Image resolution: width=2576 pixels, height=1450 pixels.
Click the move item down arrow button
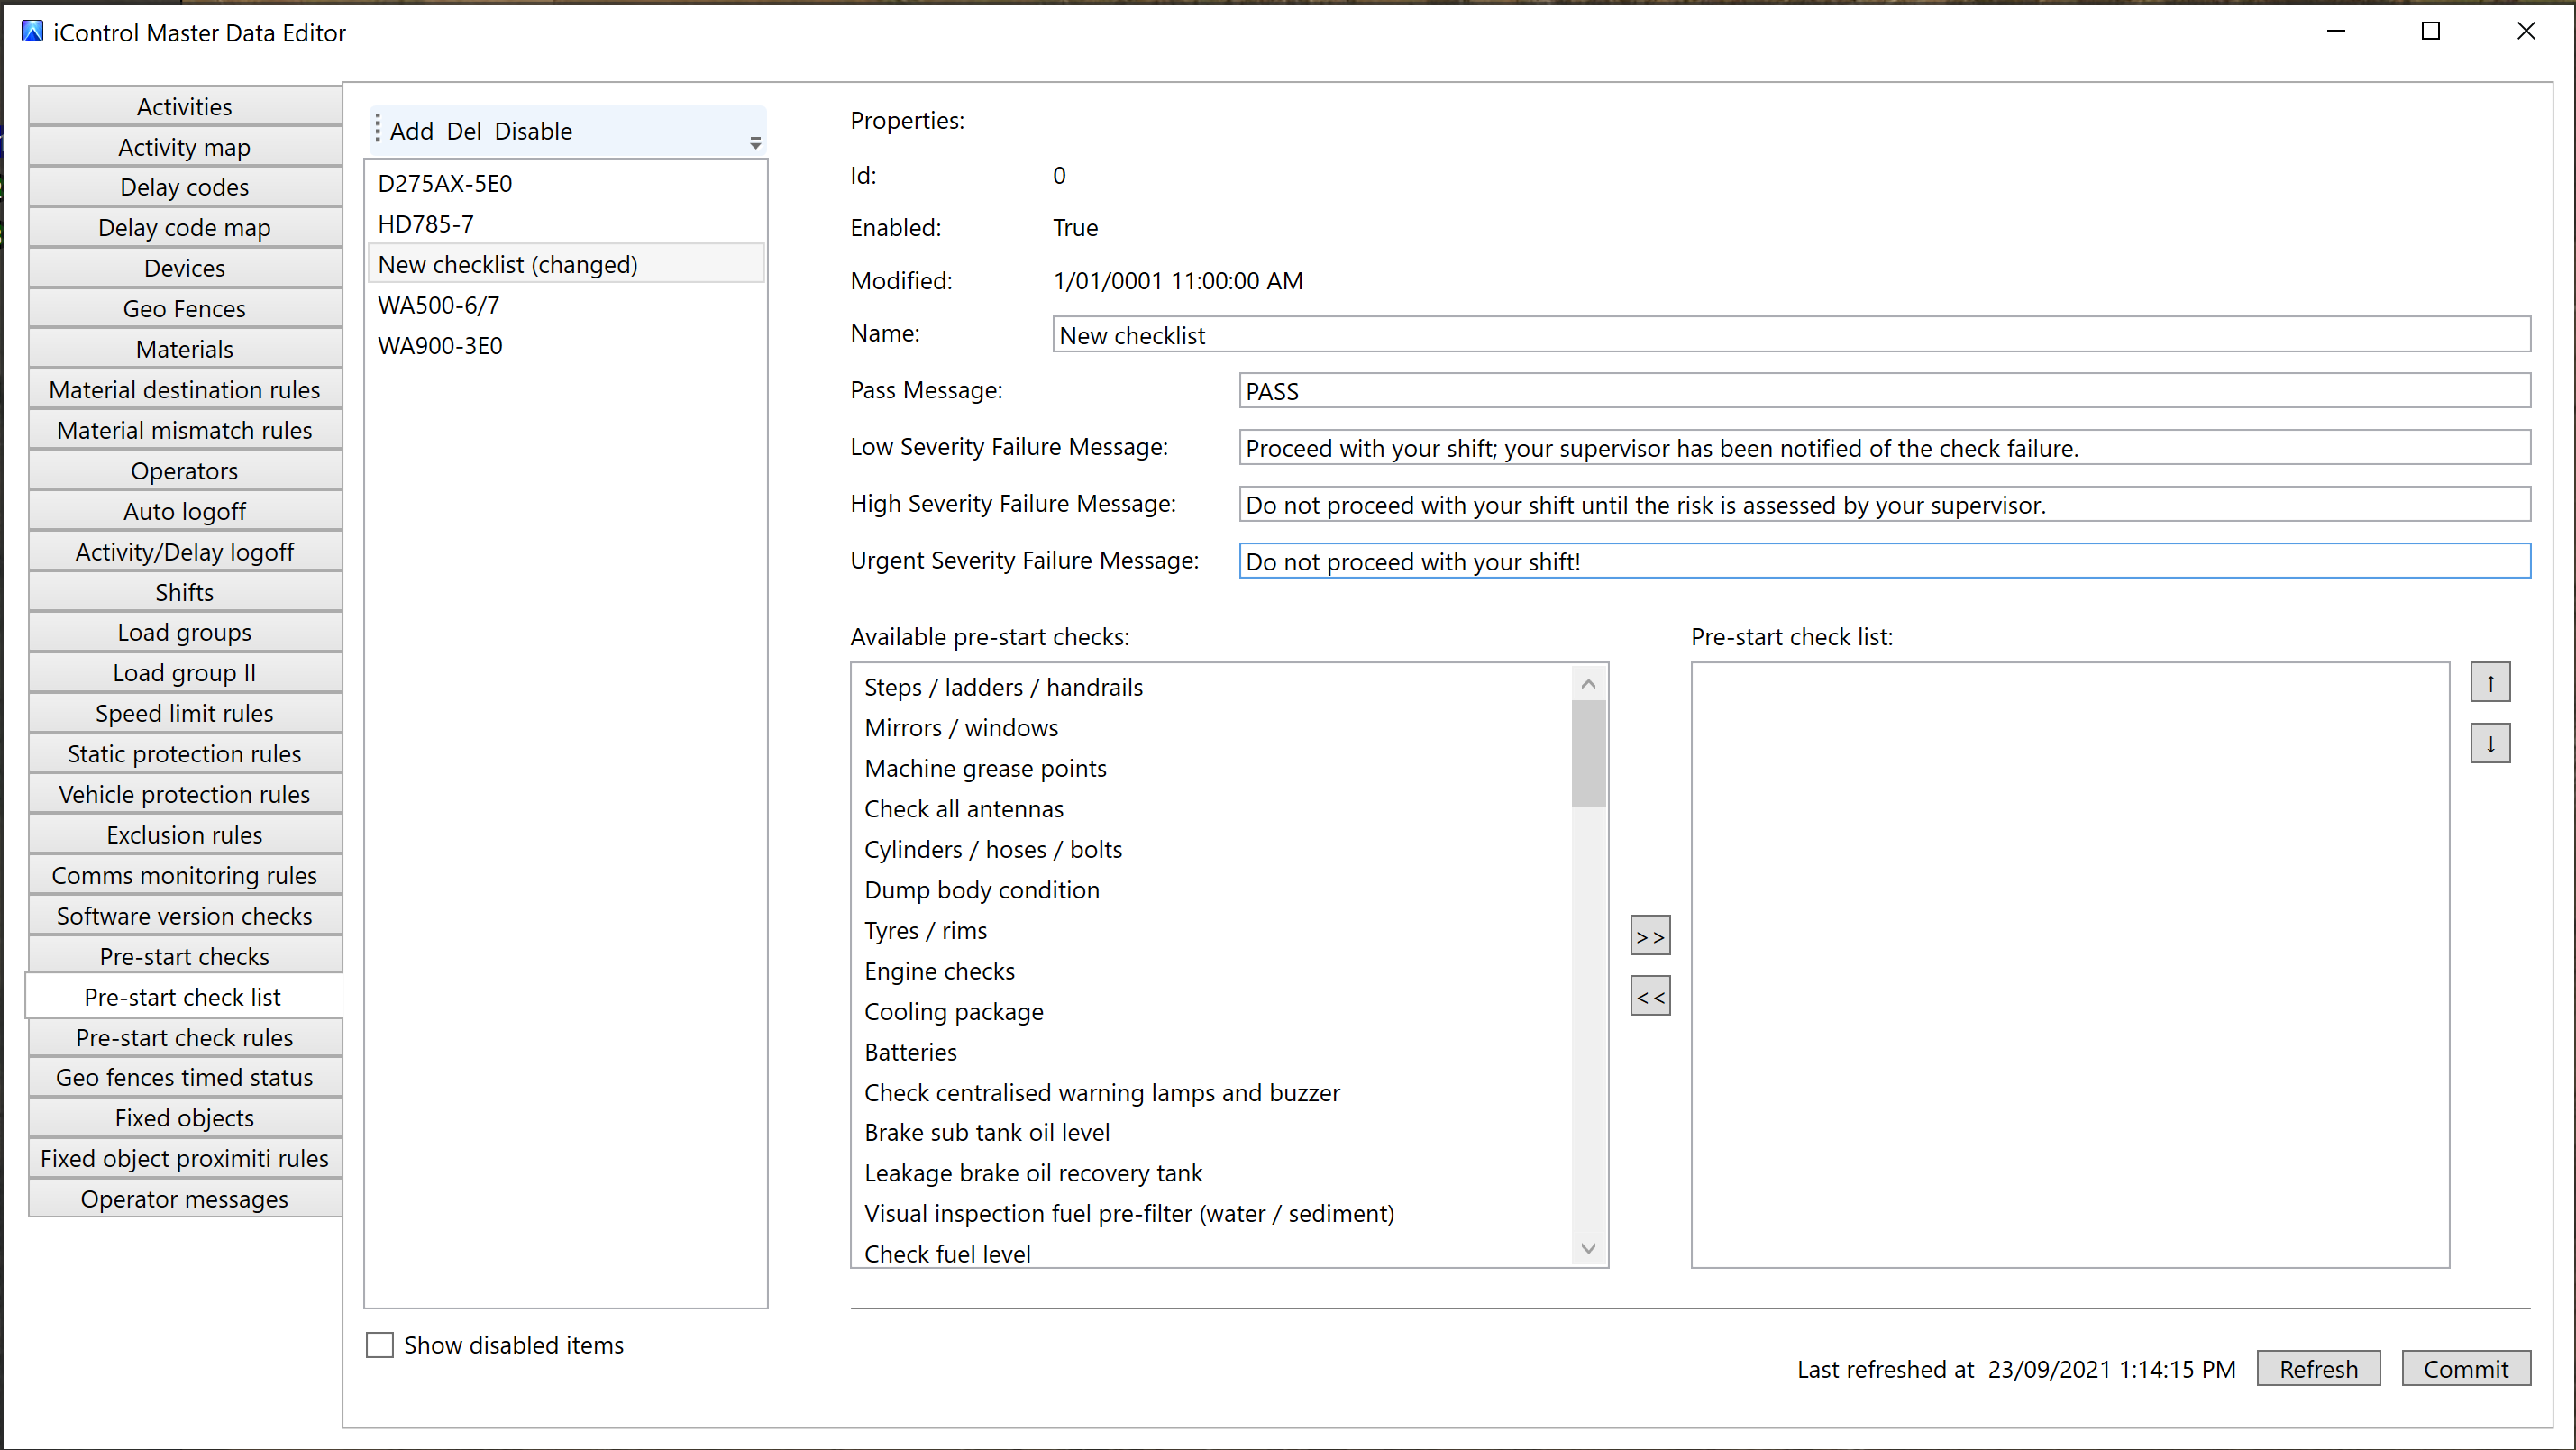tap(2490, 743)
